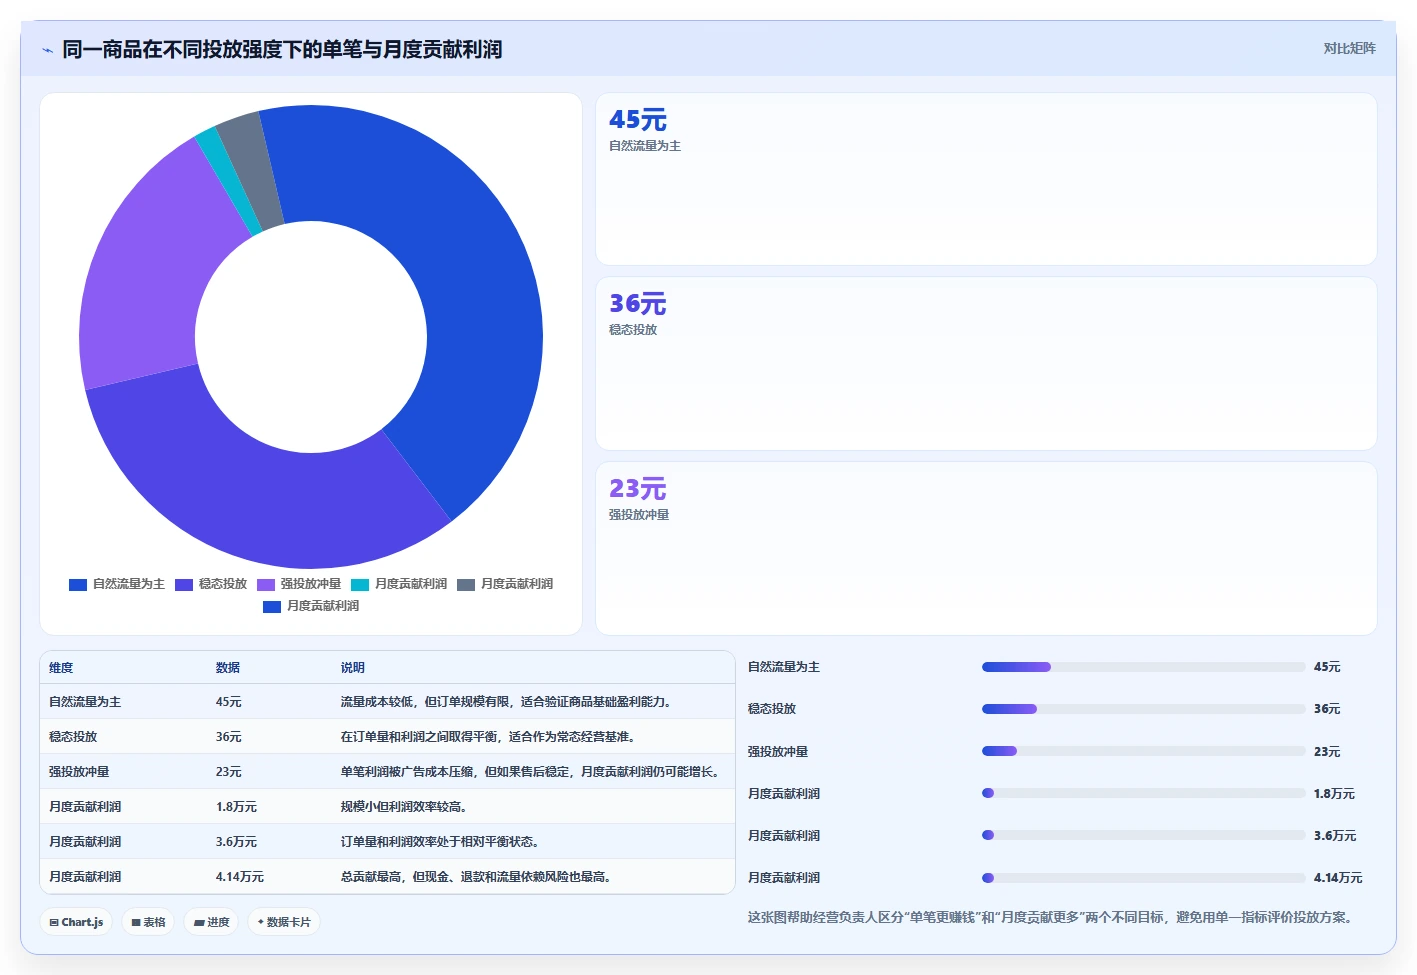Screen dimensions: 1417x975
Task: Select the 4.14万元 table row
Action: tap(387, 876)
